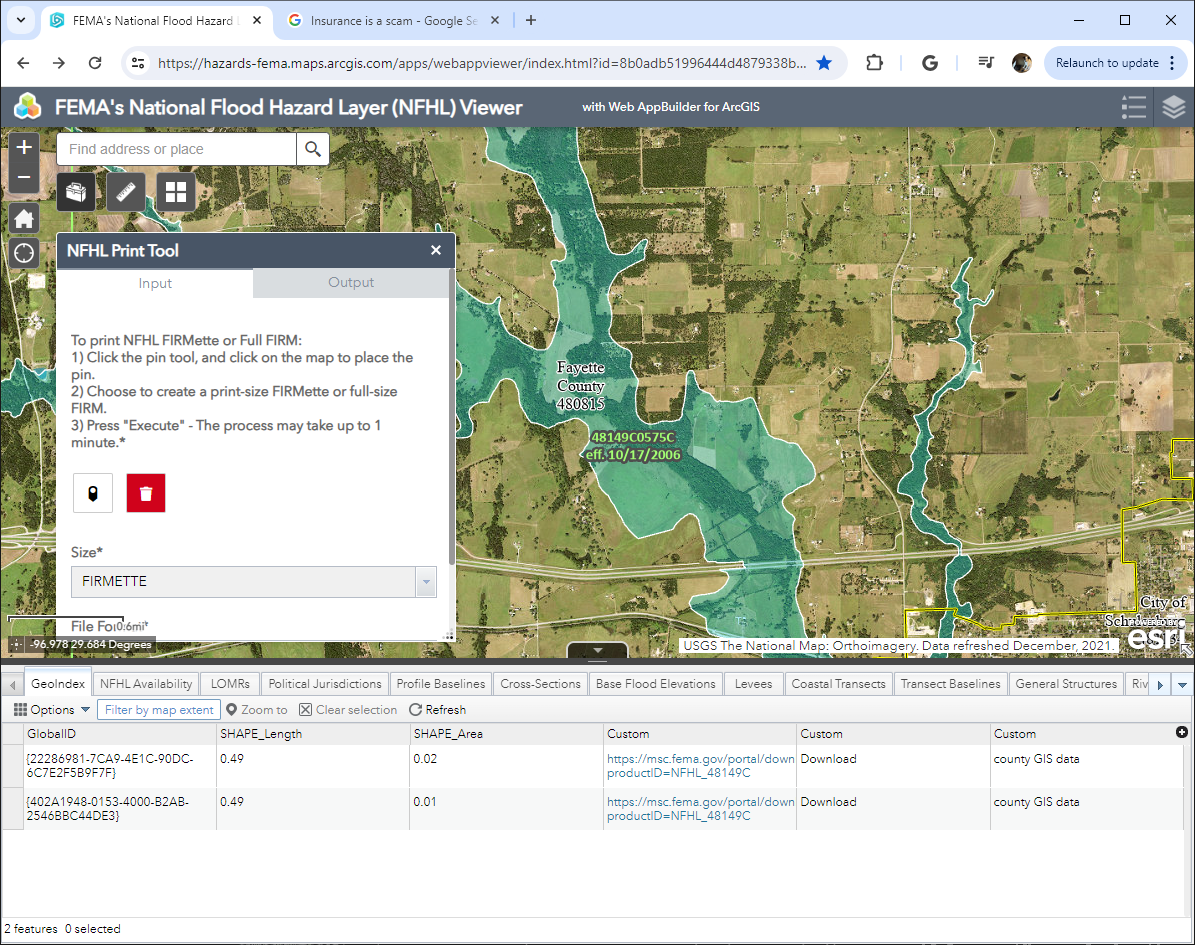Close the Insurance is a scam tab
1195x945 pixels.
(x=495, y=21)
